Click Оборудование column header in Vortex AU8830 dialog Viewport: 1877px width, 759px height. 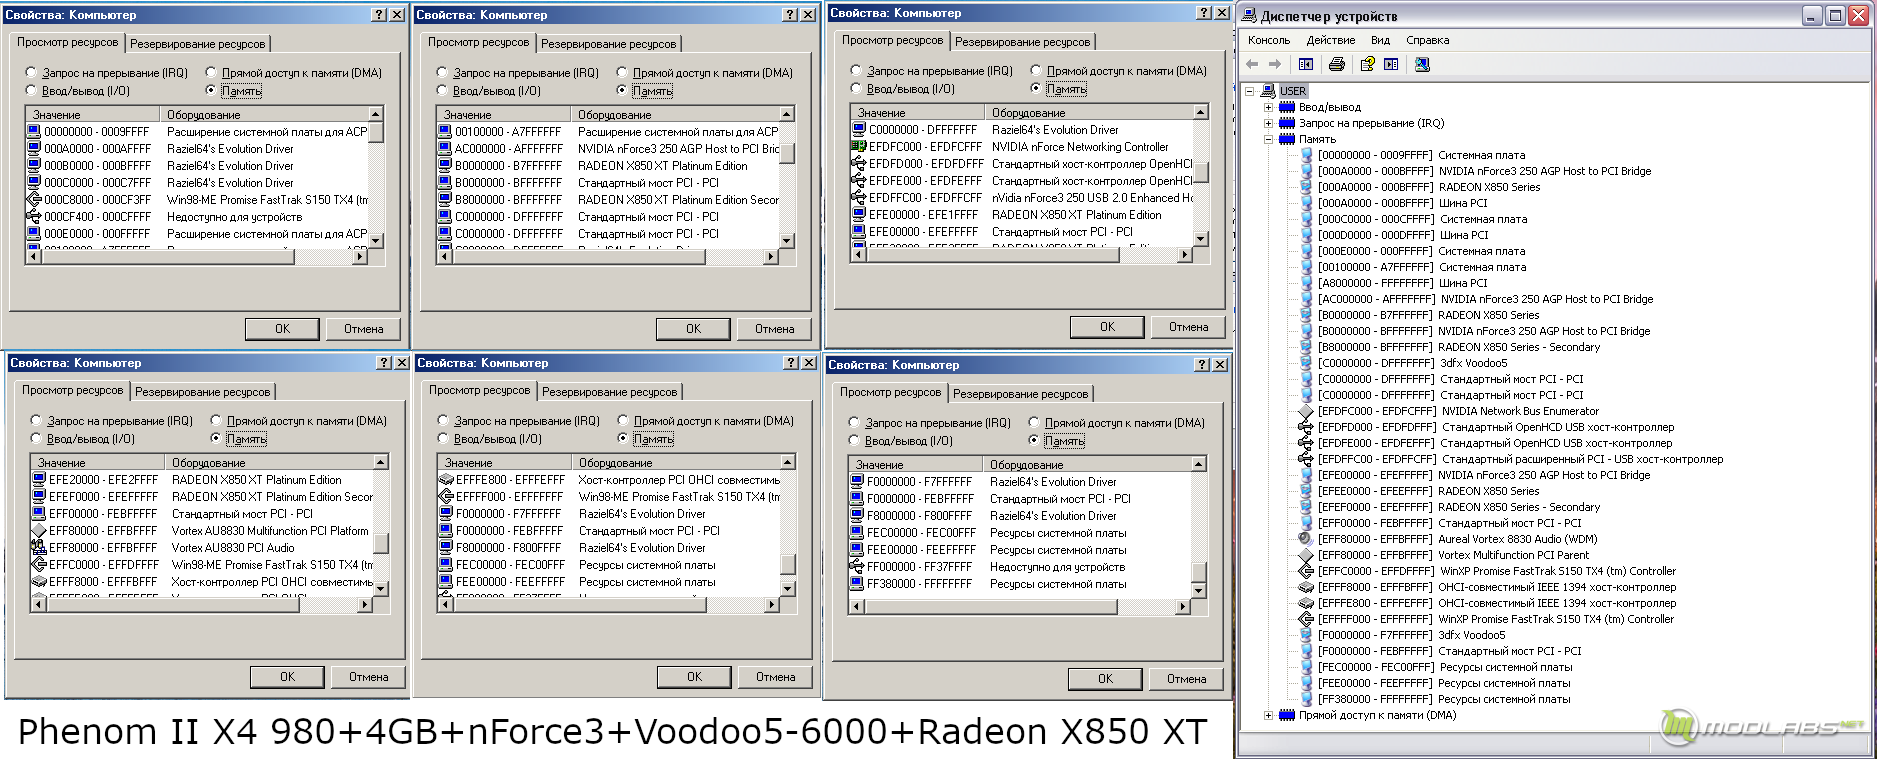pos(269,462)
